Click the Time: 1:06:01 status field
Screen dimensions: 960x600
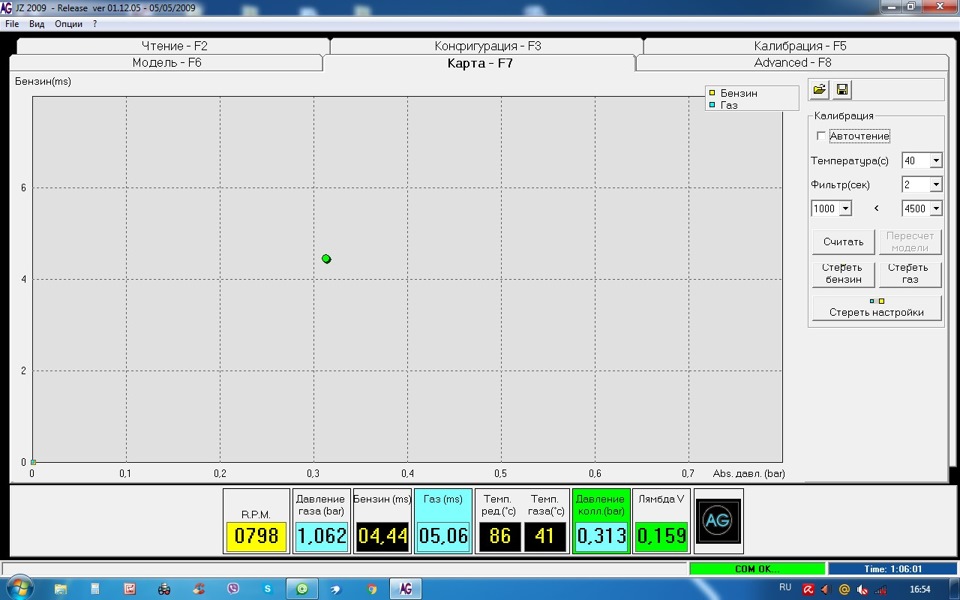pos(893,569)
